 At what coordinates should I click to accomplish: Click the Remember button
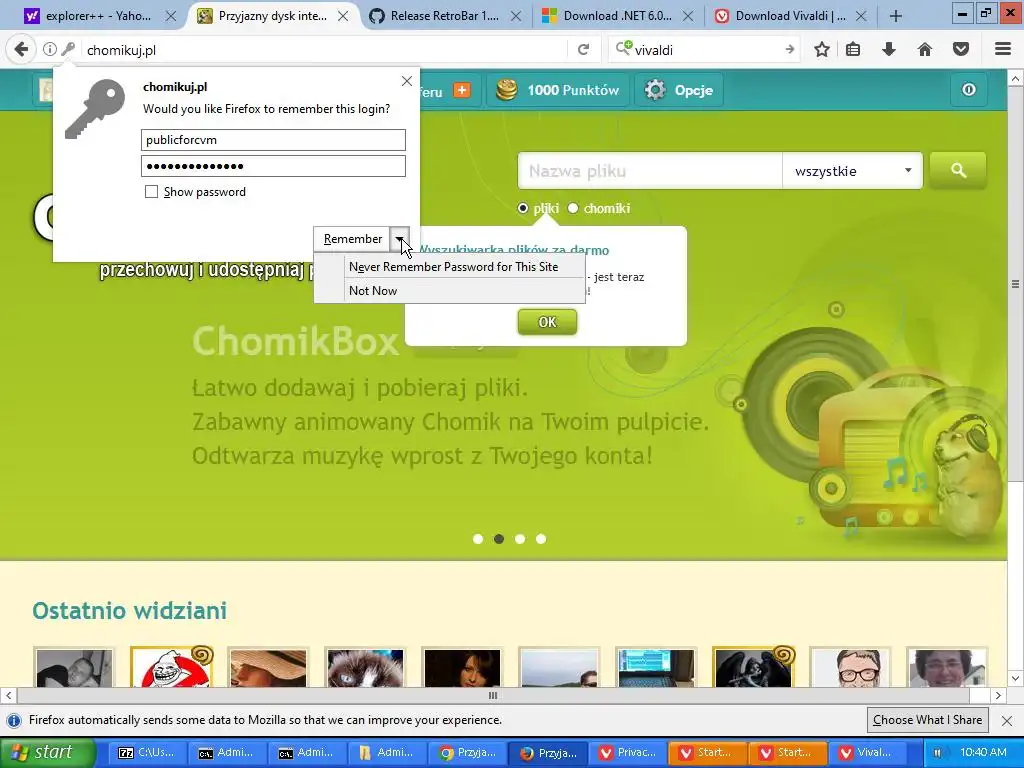(353, 239)
